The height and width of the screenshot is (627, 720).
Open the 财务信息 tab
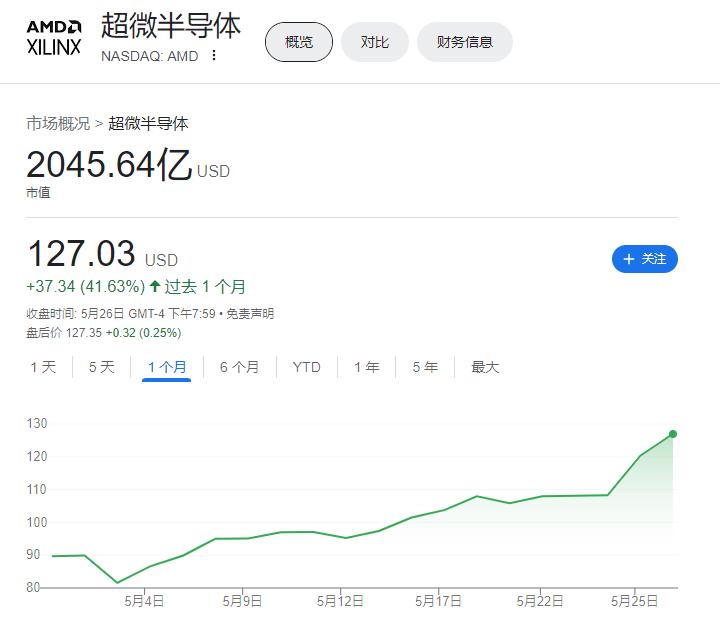click(465, 42)
